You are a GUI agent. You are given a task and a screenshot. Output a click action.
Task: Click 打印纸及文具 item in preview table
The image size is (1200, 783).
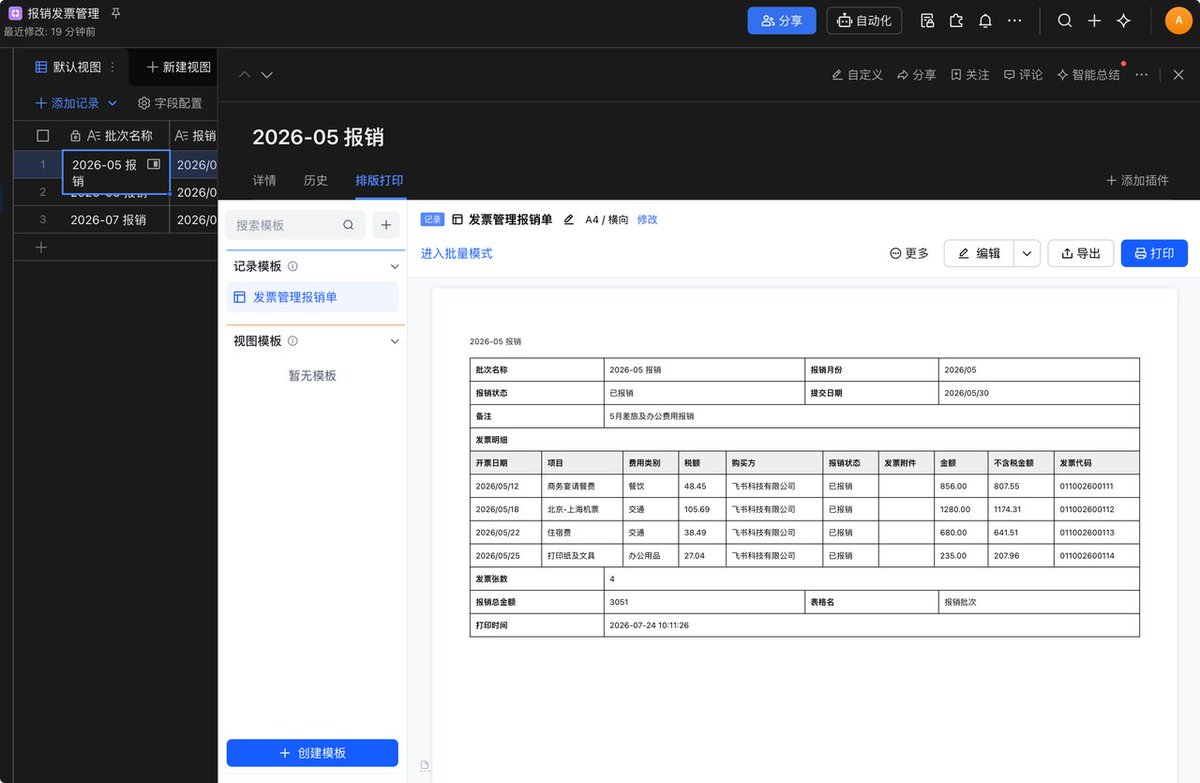[x=571, y=556]
